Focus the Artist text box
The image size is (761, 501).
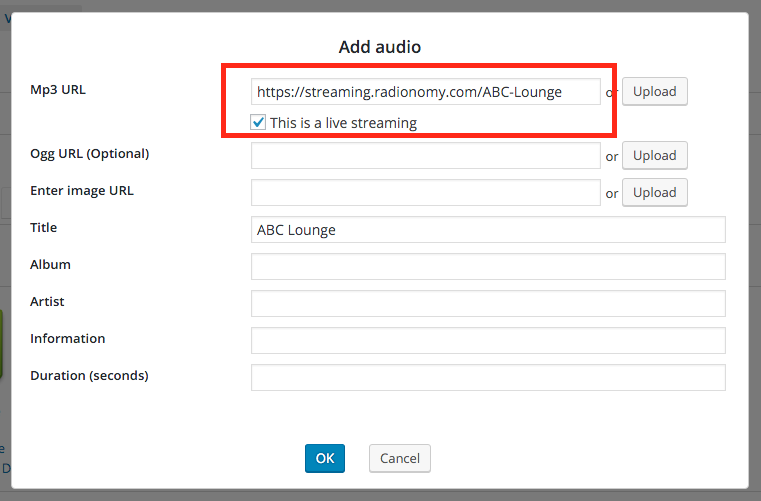point(487,304)
